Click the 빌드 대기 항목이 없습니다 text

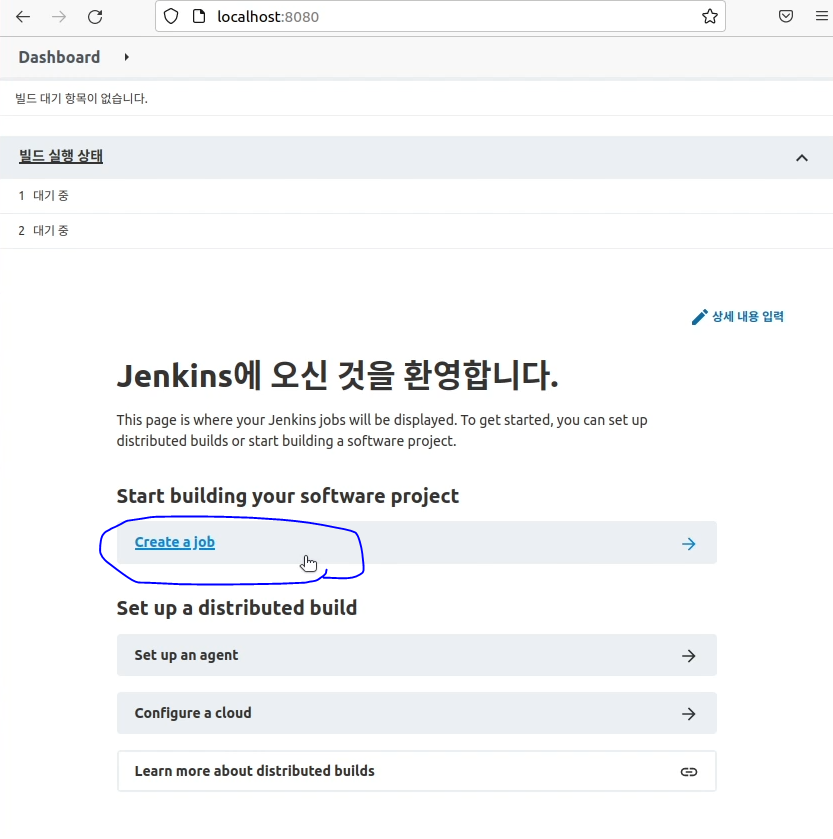[x=81, y=98]
